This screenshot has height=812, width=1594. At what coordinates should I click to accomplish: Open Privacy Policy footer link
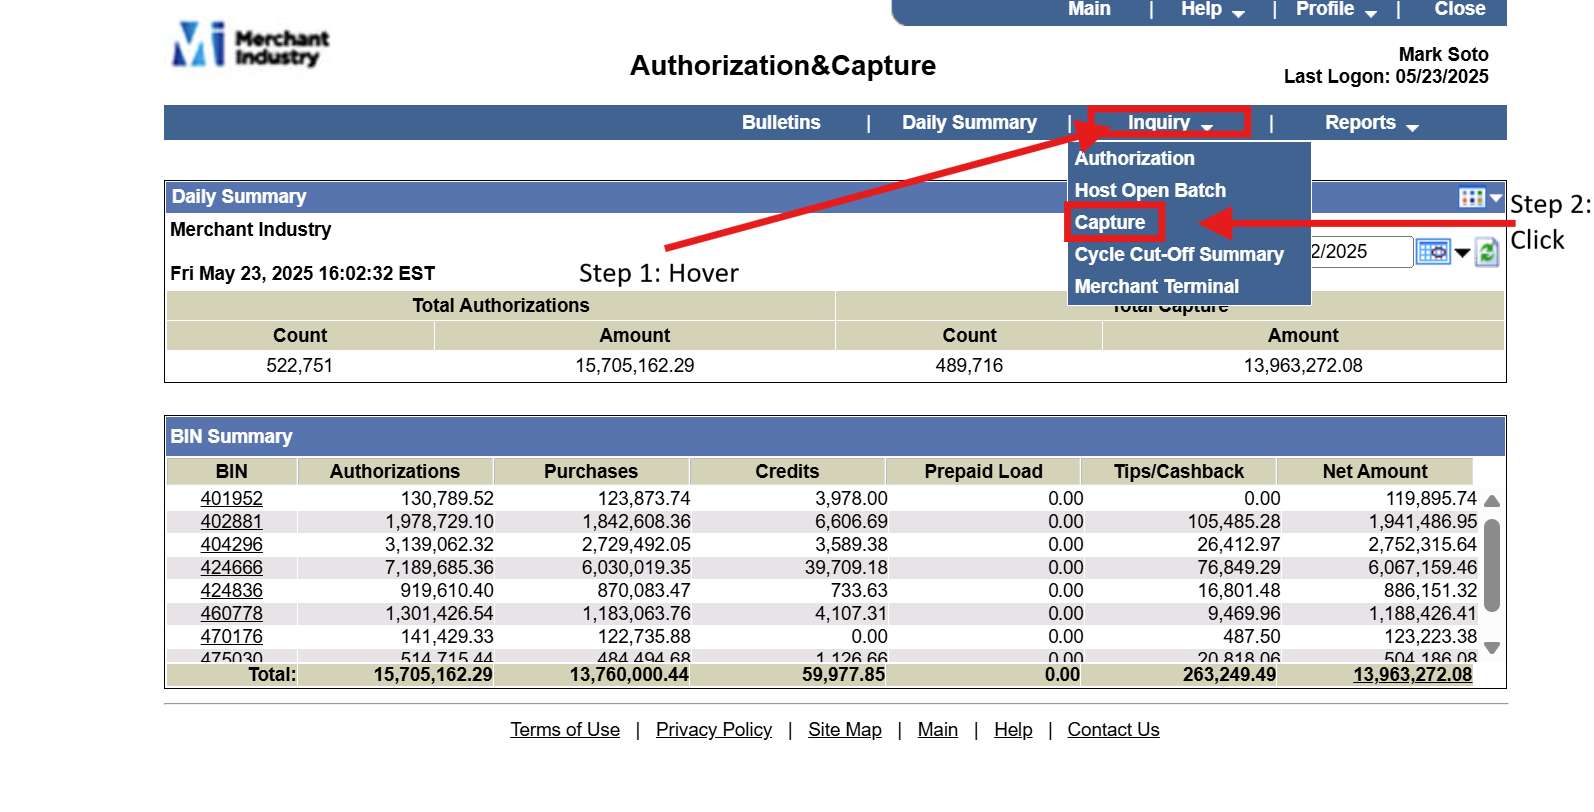[x=714, y=730]
